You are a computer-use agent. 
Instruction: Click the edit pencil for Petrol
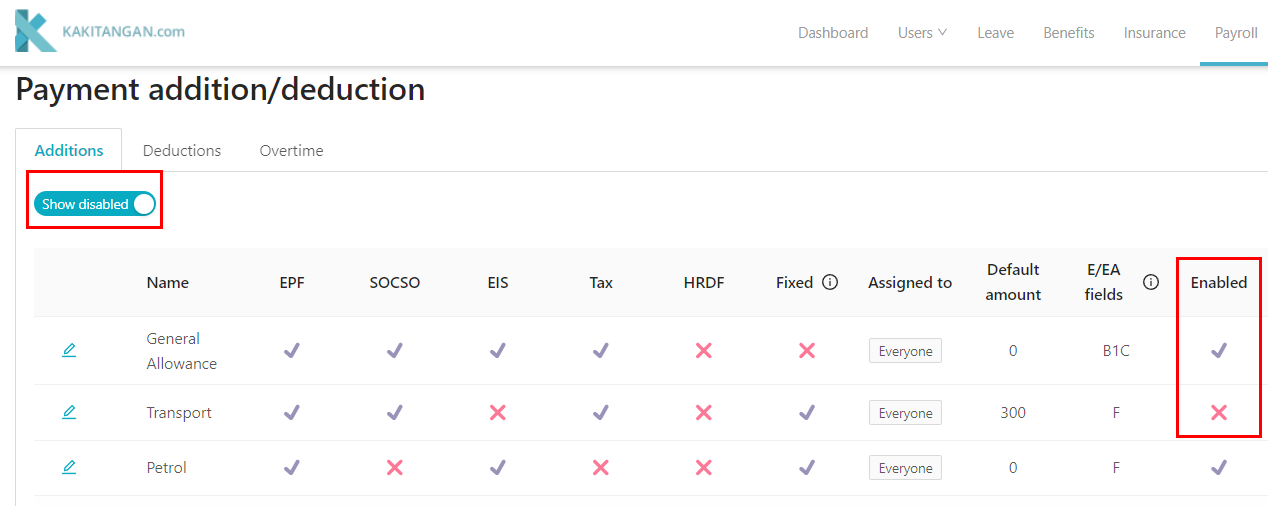[69, 467]
